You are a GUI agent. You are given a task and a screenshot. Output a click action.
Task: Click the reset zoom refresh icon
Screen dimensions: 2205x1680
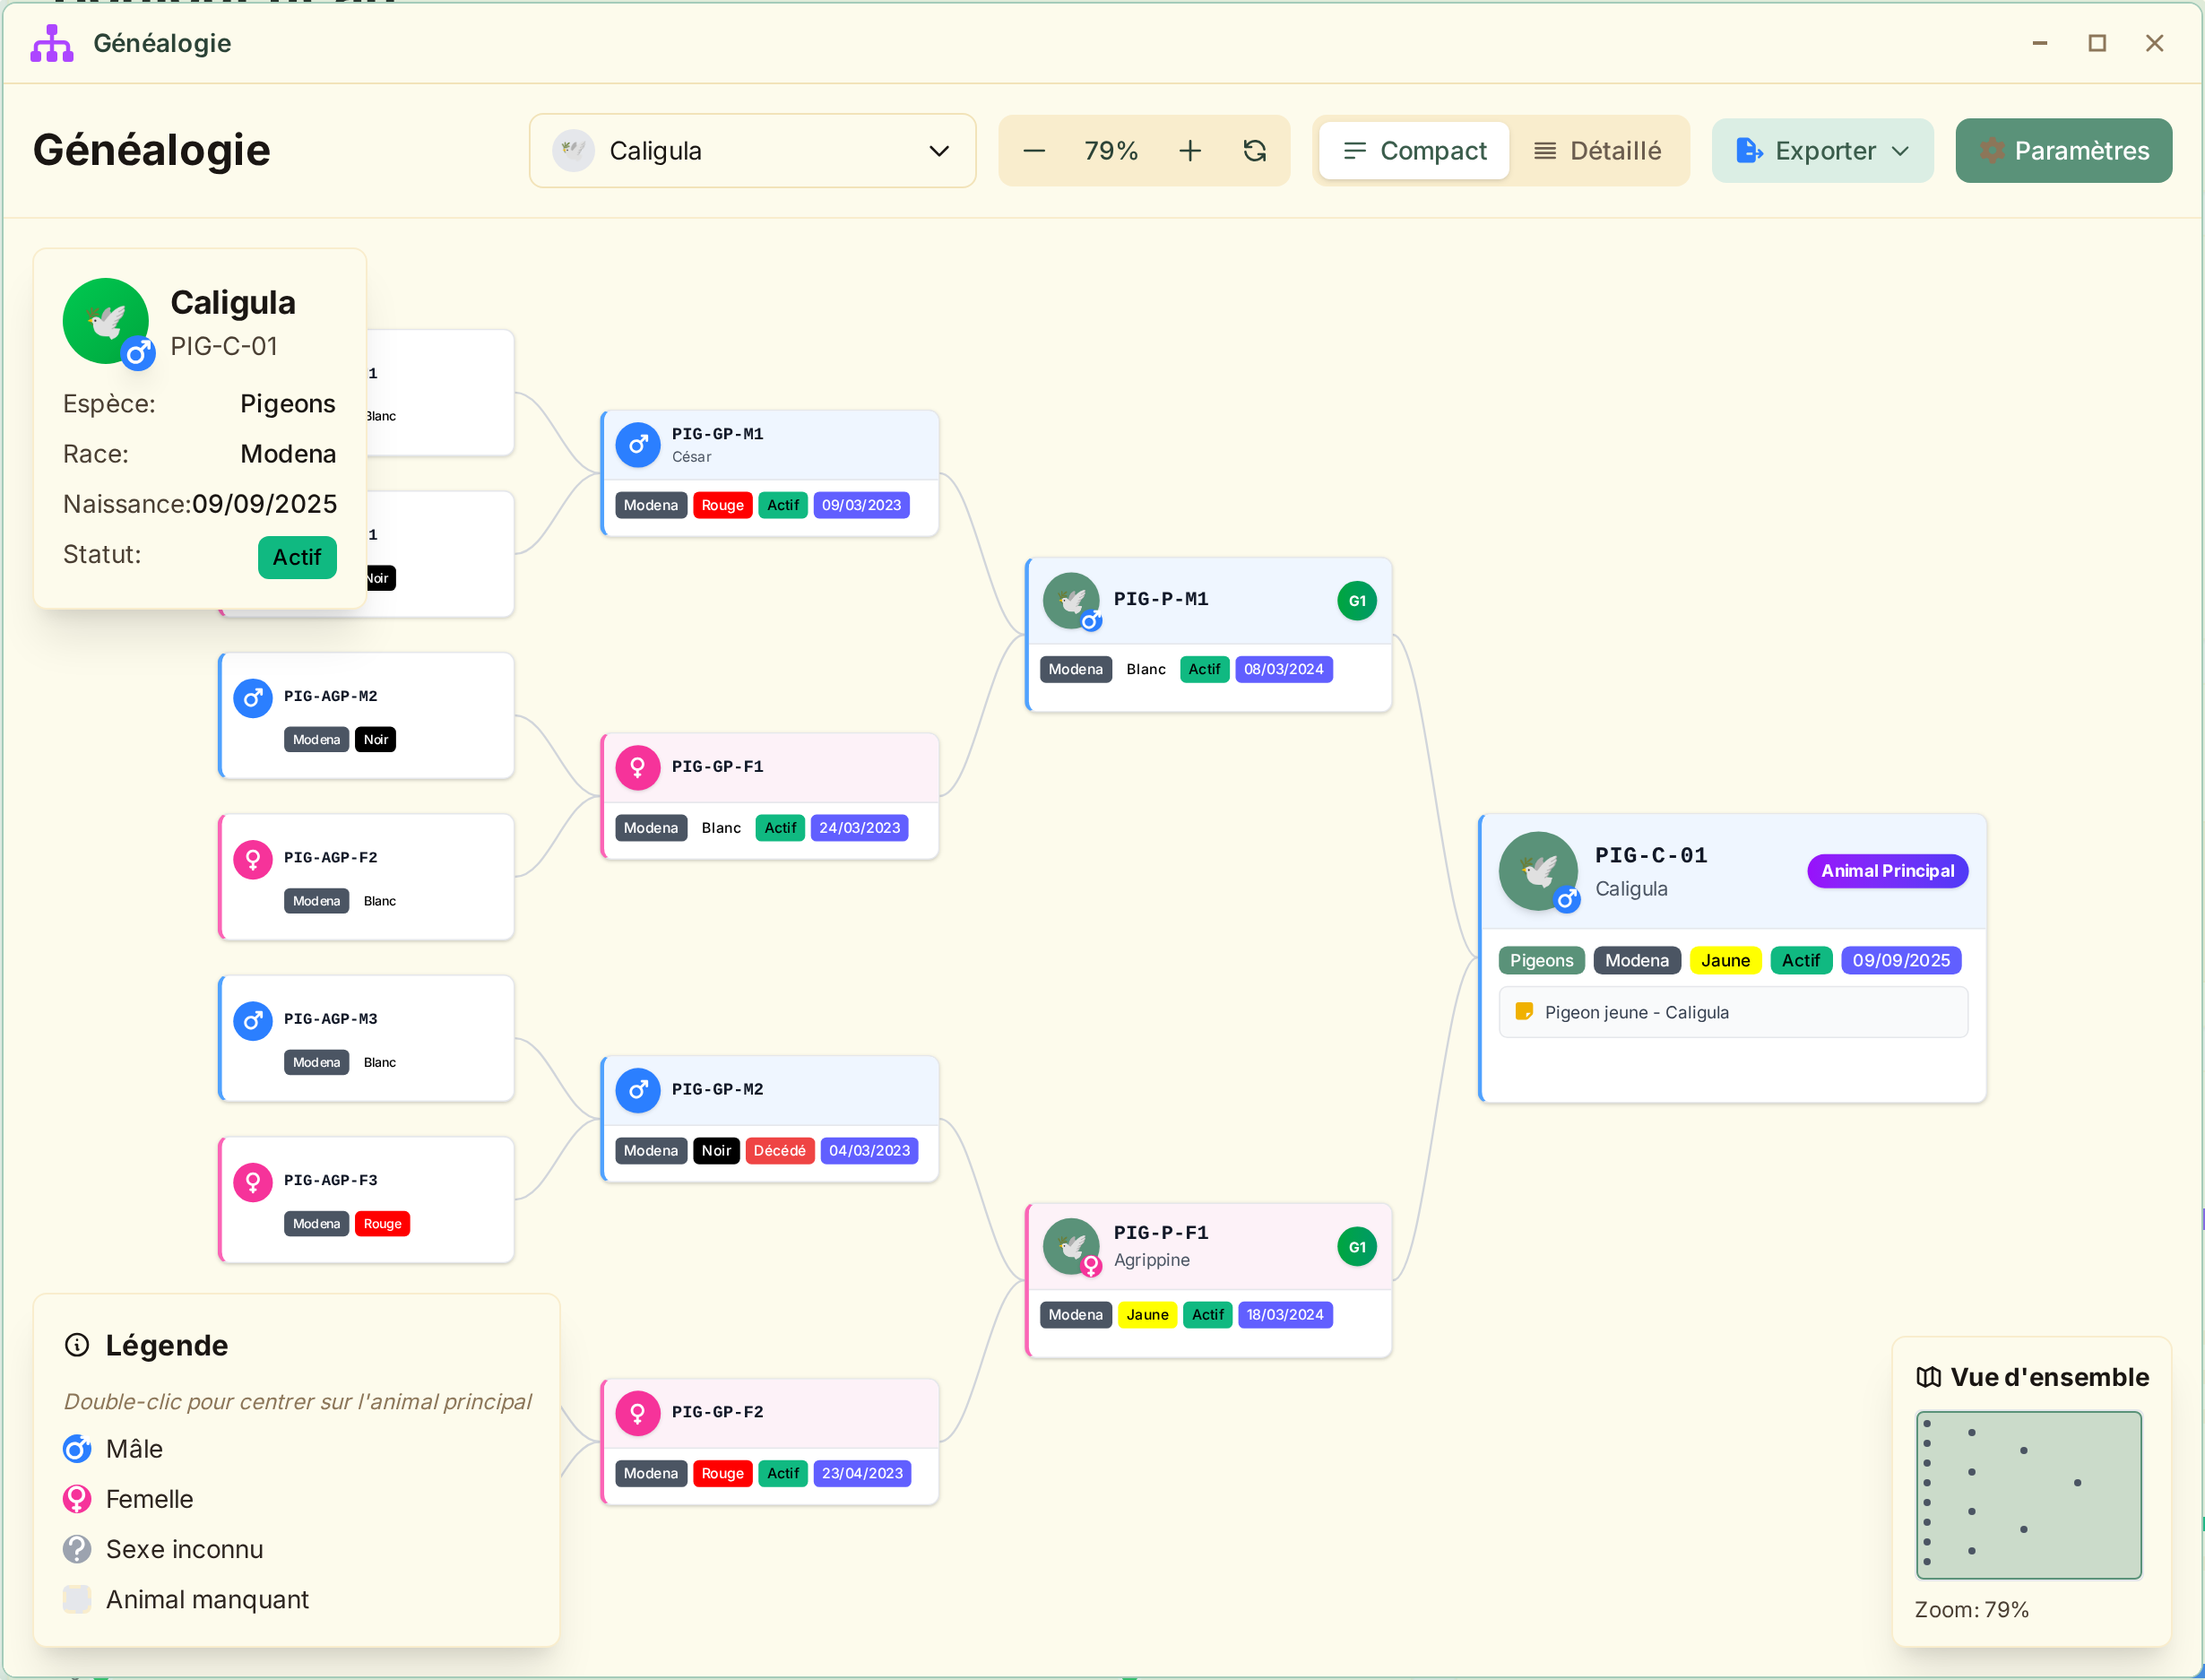(1254, 151)
